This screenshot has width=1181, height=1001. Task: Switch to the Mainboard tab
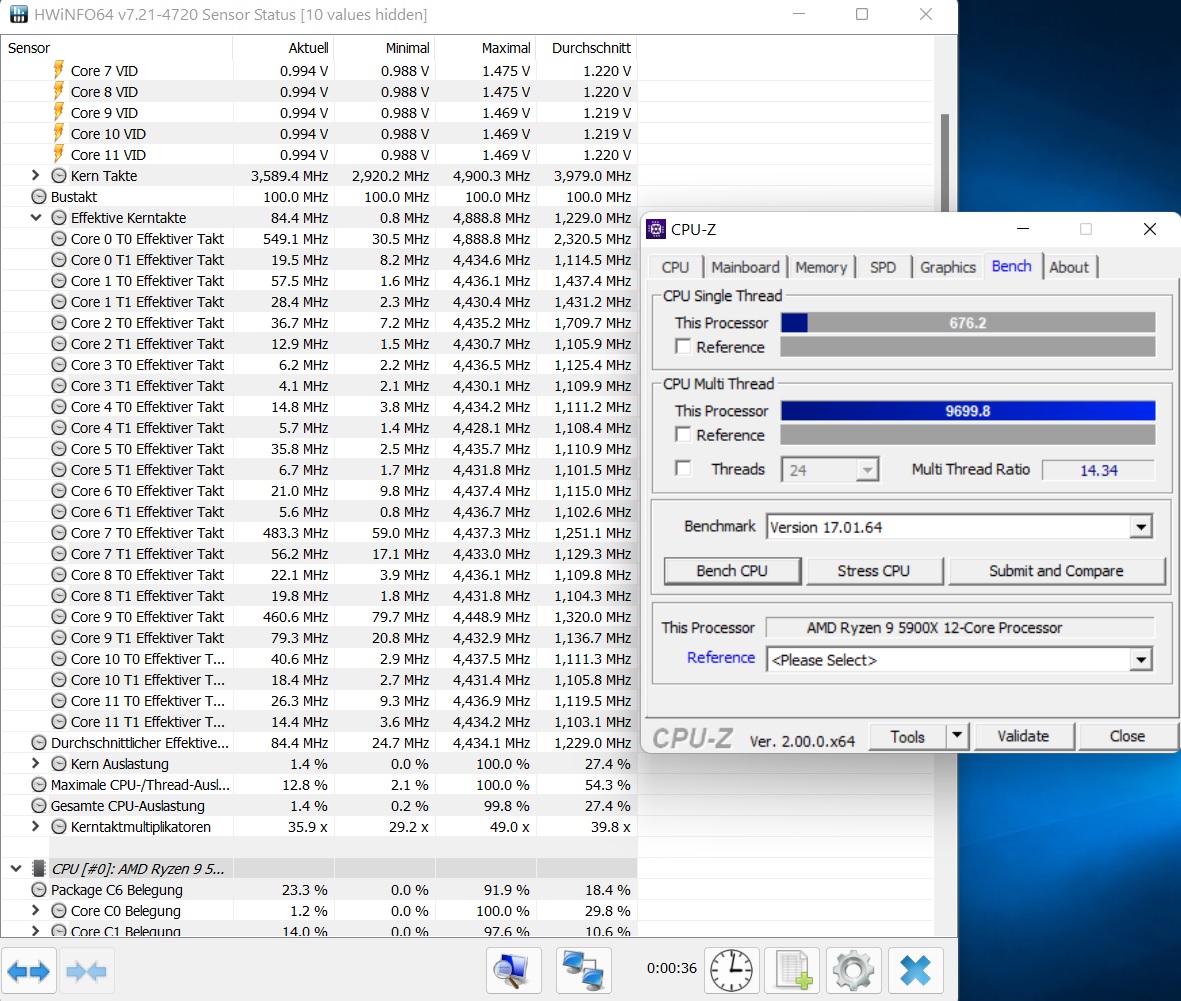745,267
